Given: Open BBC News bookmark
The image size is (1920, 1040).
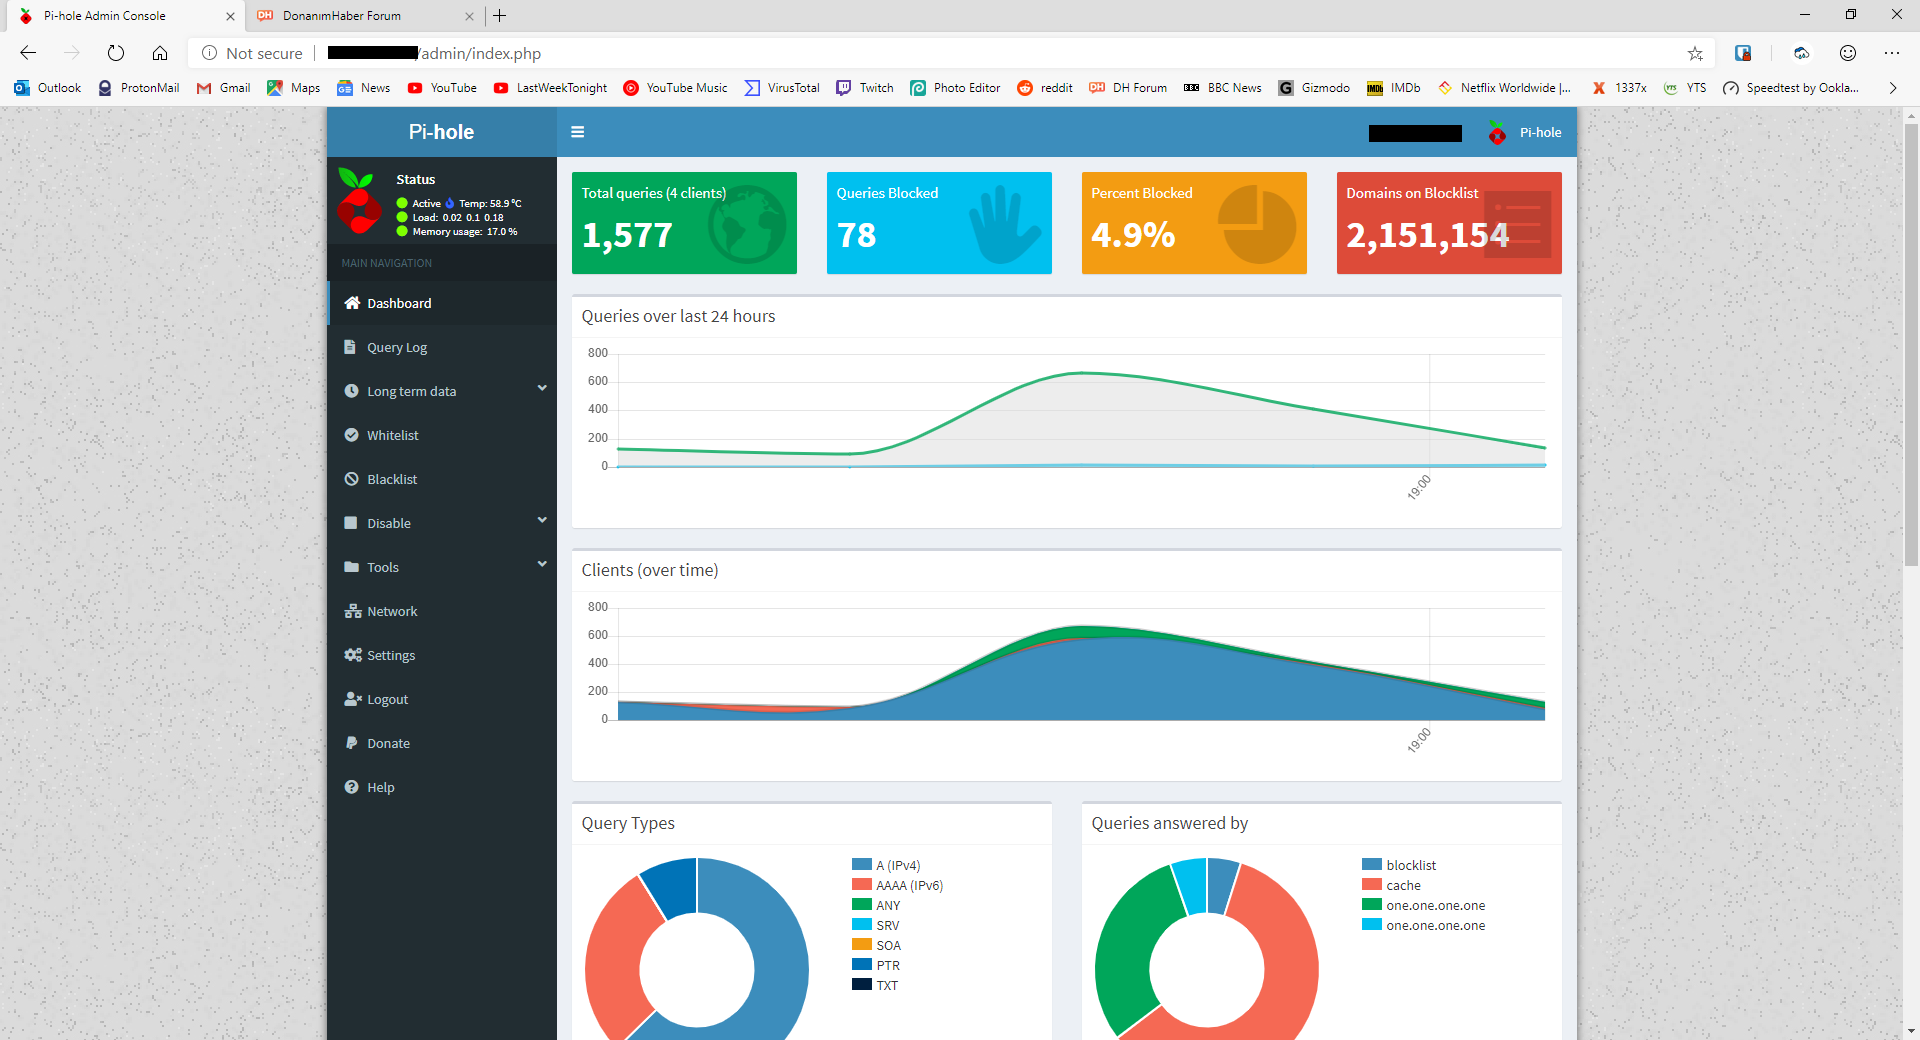Looking at the screenshot, I should point(1223,88).
